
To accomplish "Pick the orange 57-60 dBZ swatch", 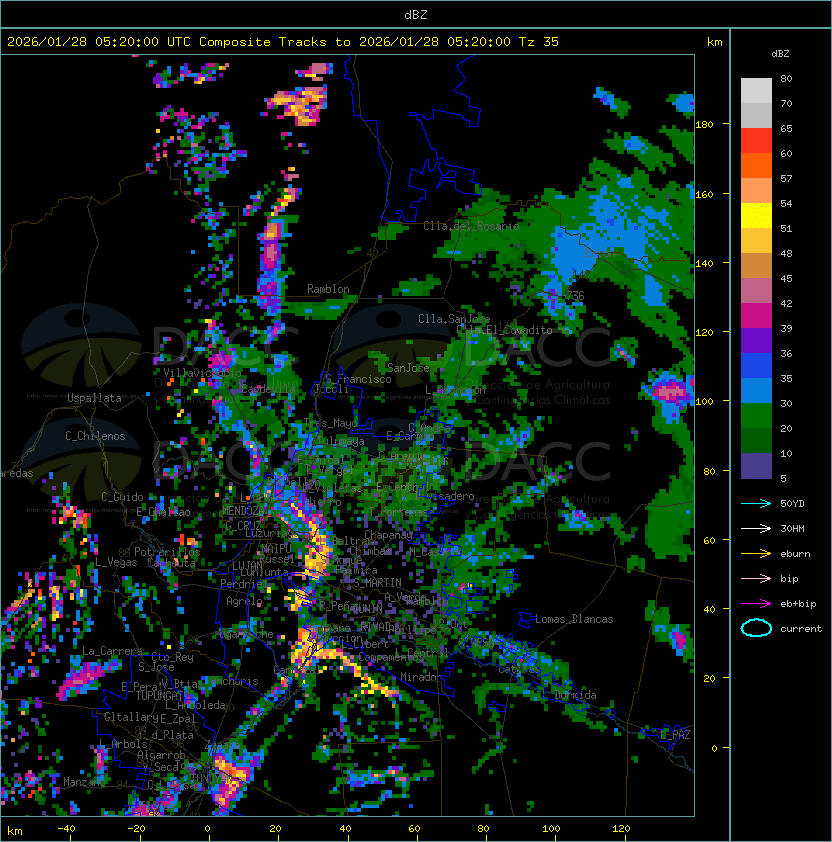I will pos(756,166).
